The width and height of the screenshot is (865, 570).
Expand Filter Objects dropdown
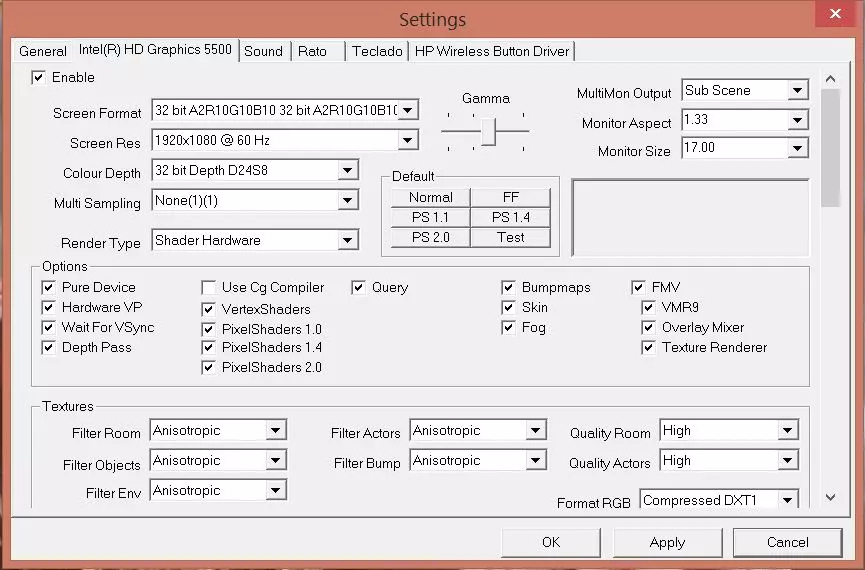pyautogui.click(x=276, y=460)
